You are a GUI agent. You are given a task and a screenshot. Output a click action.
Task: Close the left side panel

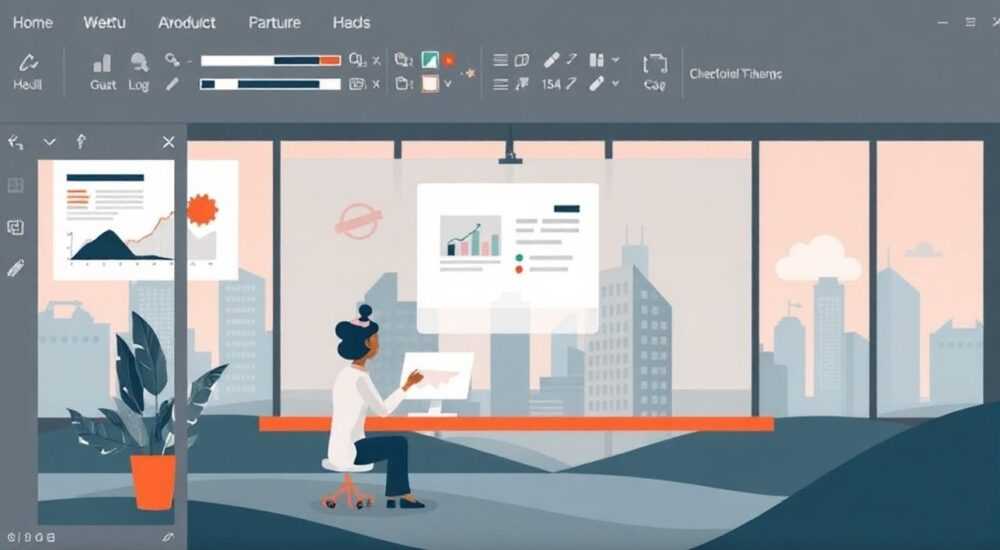(168, 142)
